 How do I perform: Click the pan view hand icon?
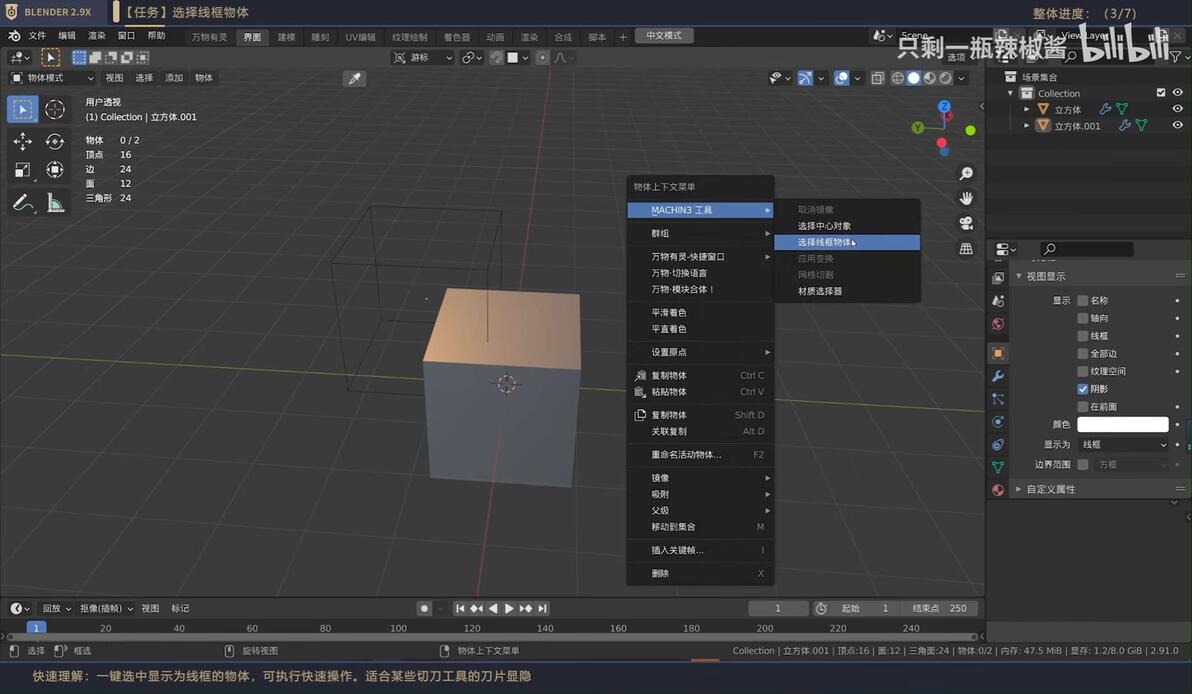(x=966, y=198)
